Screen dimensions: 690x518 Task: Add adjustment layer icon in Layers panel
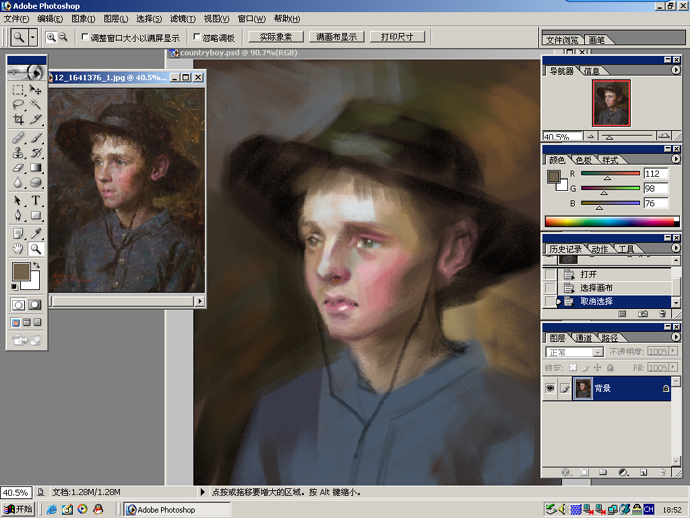[623, 472]
